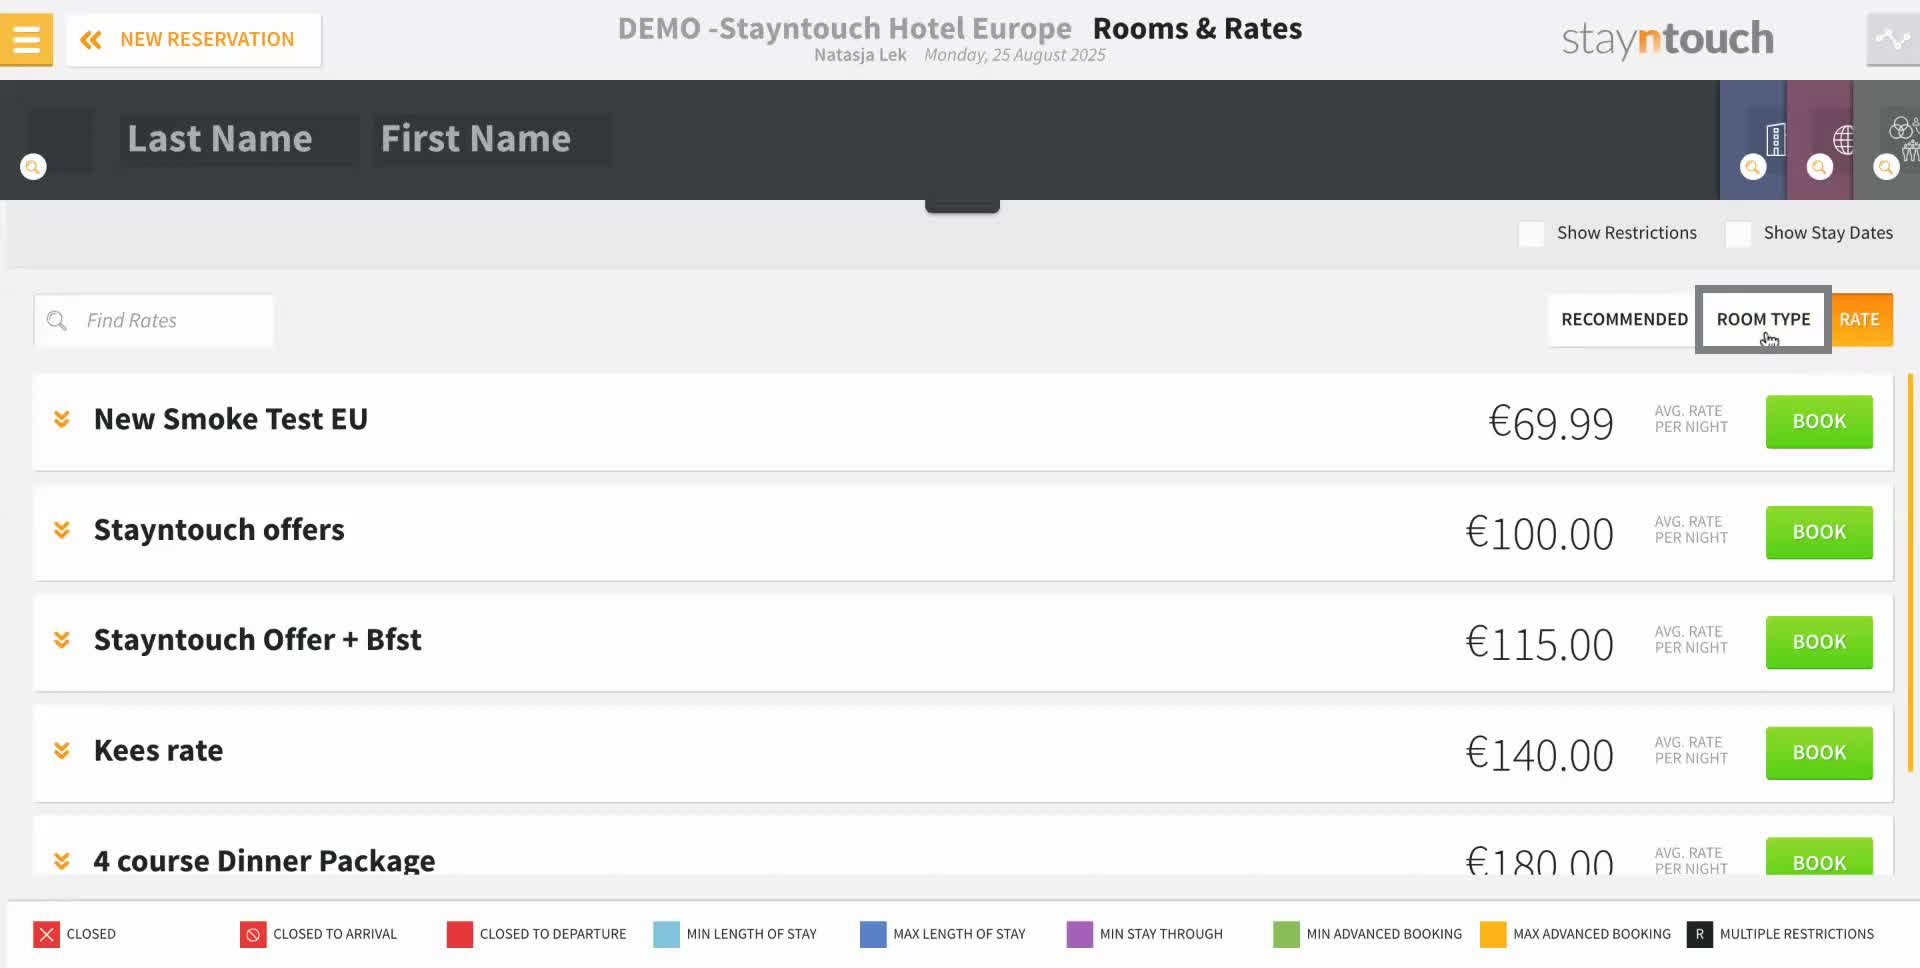Click the travel agent globe icon
This screenshot has height=968, width=1920.
(1843, 139)
